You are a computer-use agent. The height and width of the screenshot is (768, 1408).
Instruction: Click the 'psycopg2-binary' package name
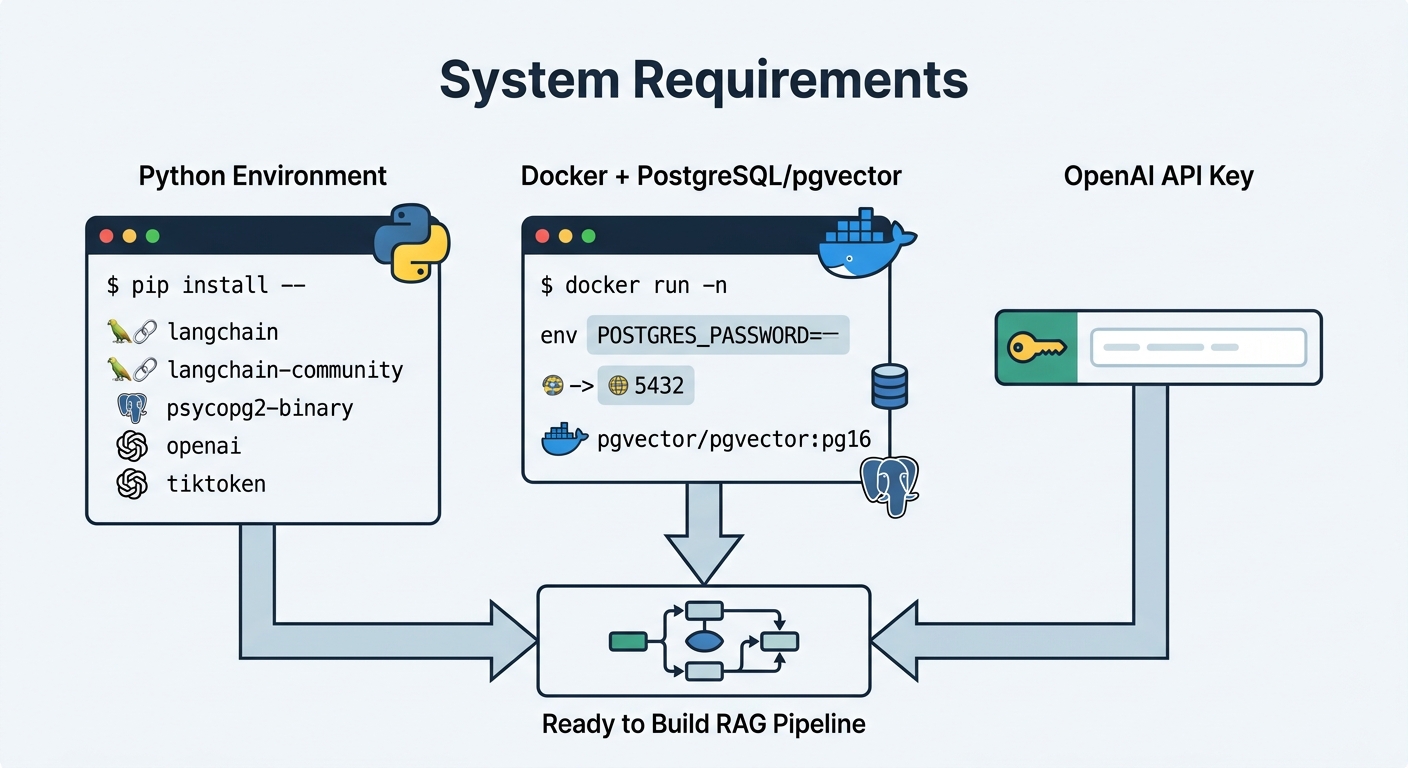(x=260, y=409)
